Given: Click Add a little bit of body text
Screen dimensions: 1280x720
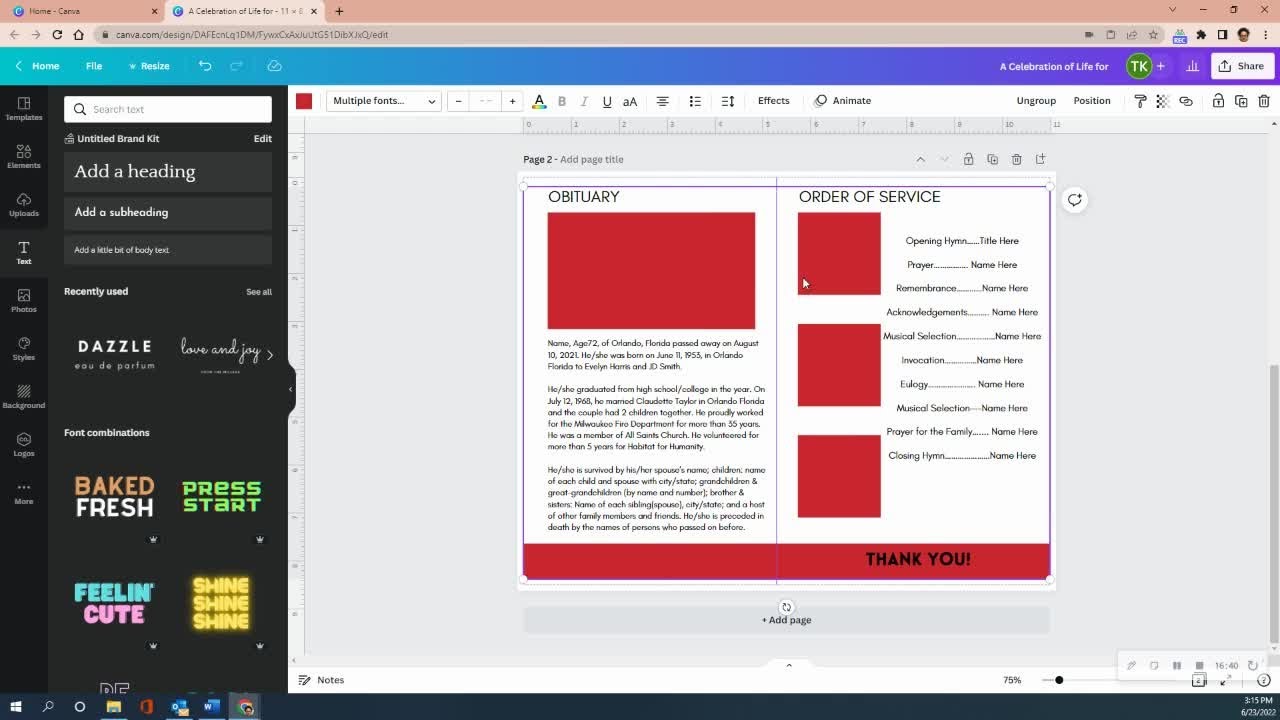Looking at the screenshot, I should 168,250.
